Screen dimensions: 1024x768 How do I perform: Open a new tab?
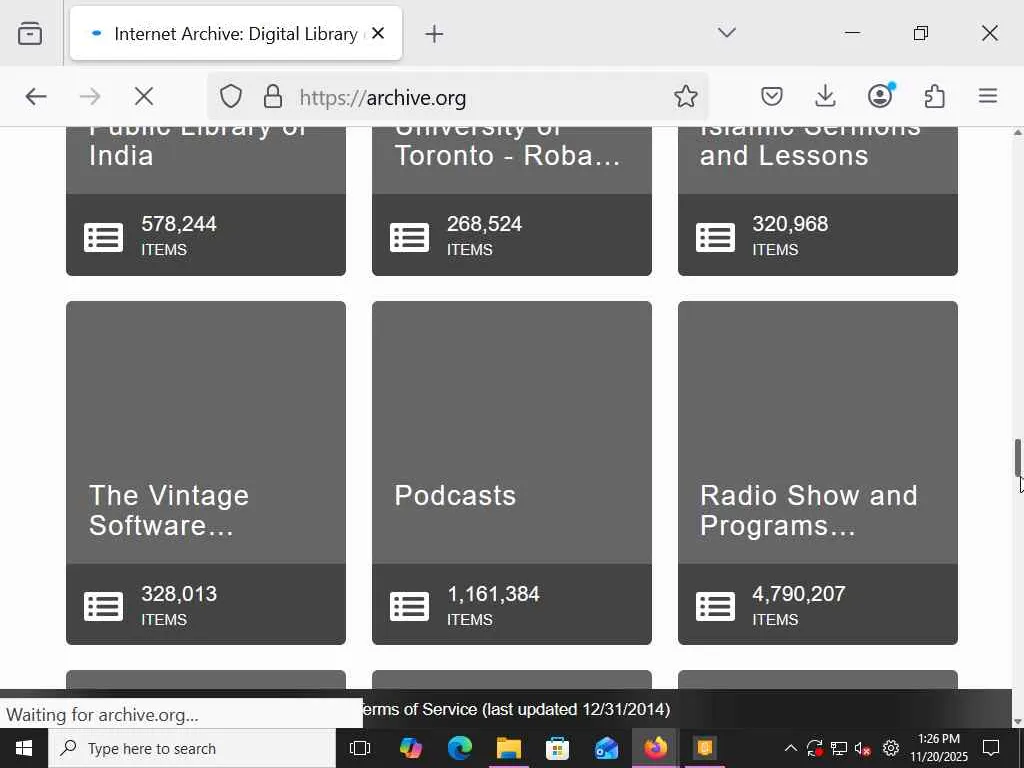point(434,34)
